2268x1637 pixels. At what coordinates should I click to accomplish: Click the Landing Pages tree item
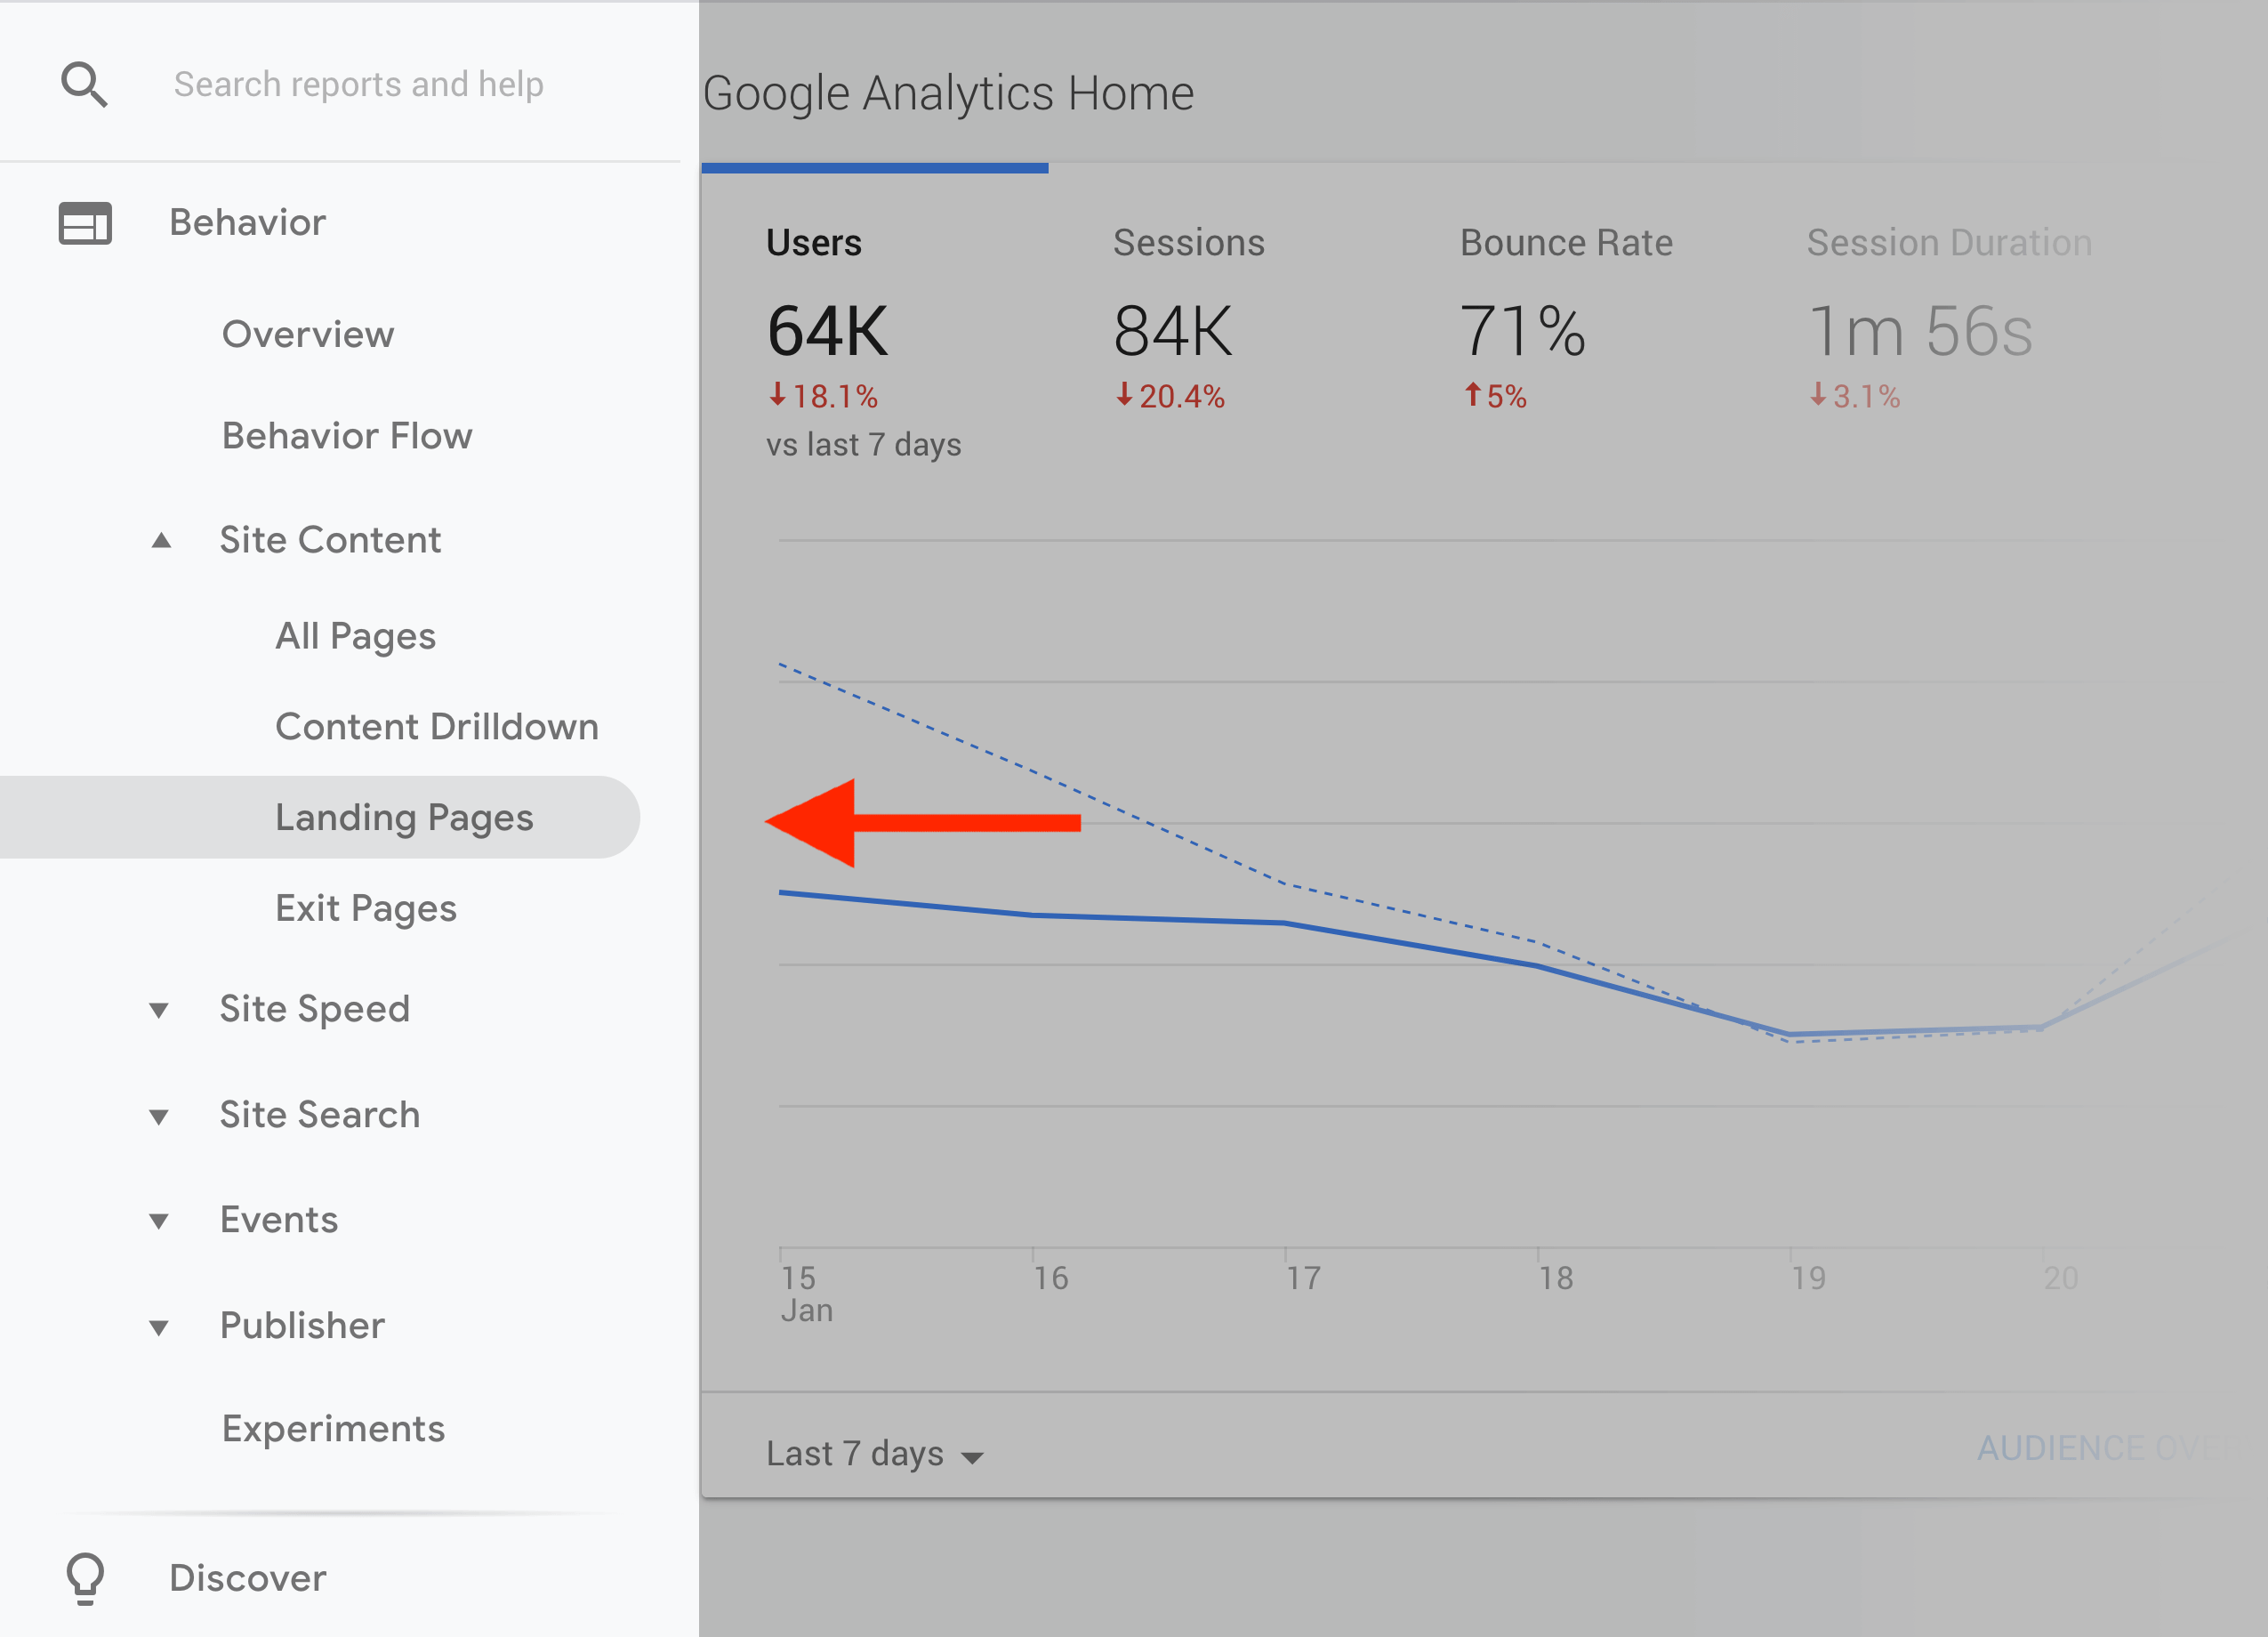(x=401, y=816)
